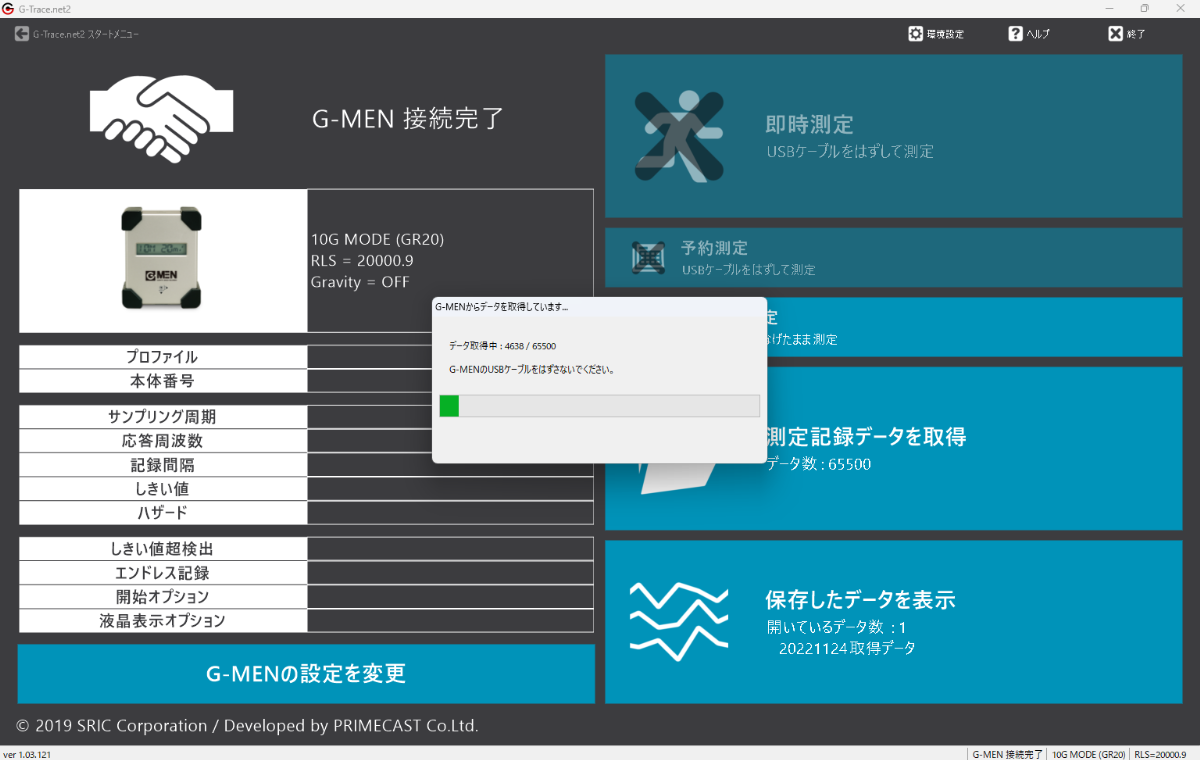Click ver 1.03.121 in status bar
Viewport: 1200px width, 760px height.
pos(27,754)
